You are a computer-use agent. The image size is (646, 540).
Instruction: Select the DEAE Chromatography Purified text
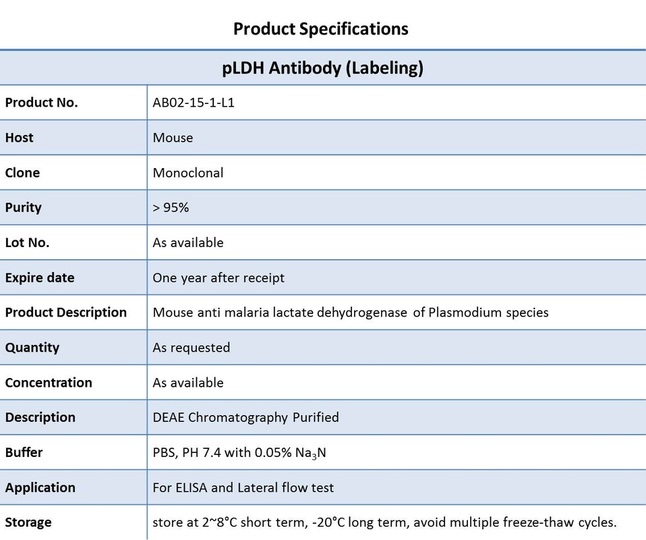(x=246, y=418)
